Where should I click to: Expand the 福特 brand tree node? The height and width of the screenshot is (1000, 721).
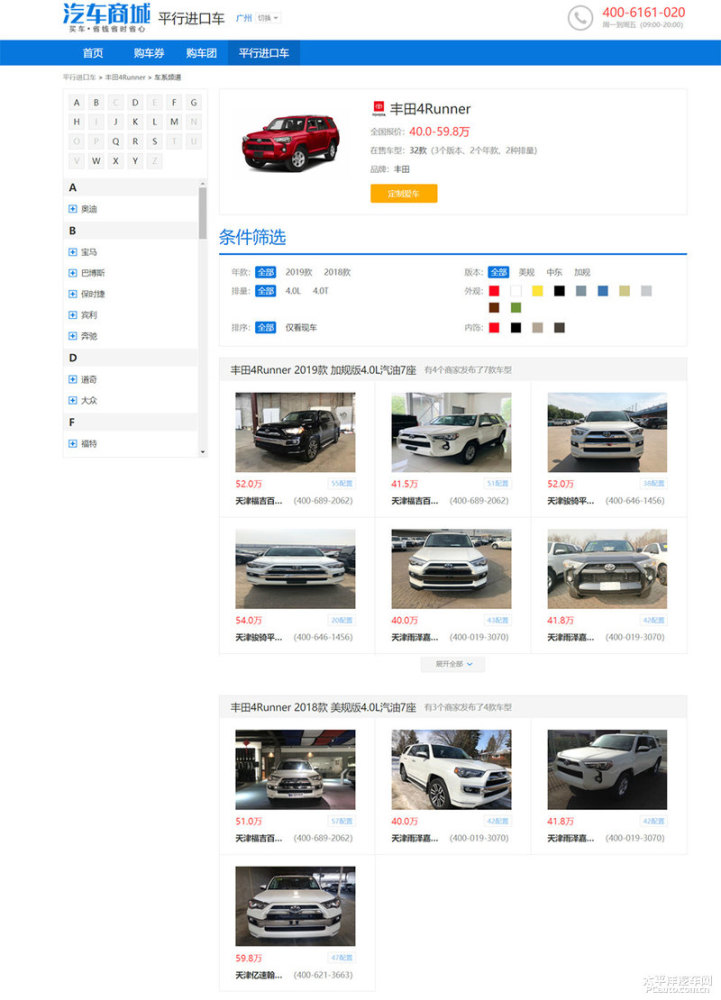pos(73,444)
